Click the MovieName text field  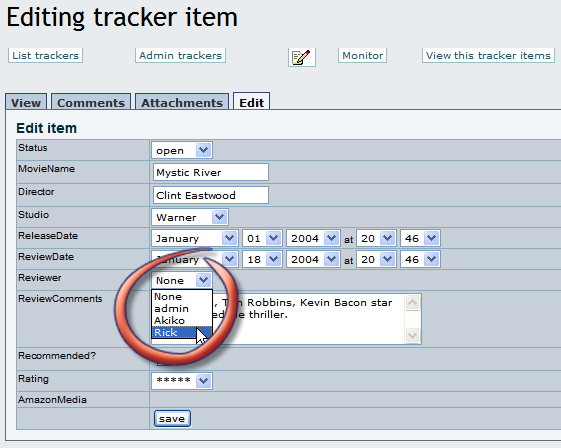click(210, 172)
